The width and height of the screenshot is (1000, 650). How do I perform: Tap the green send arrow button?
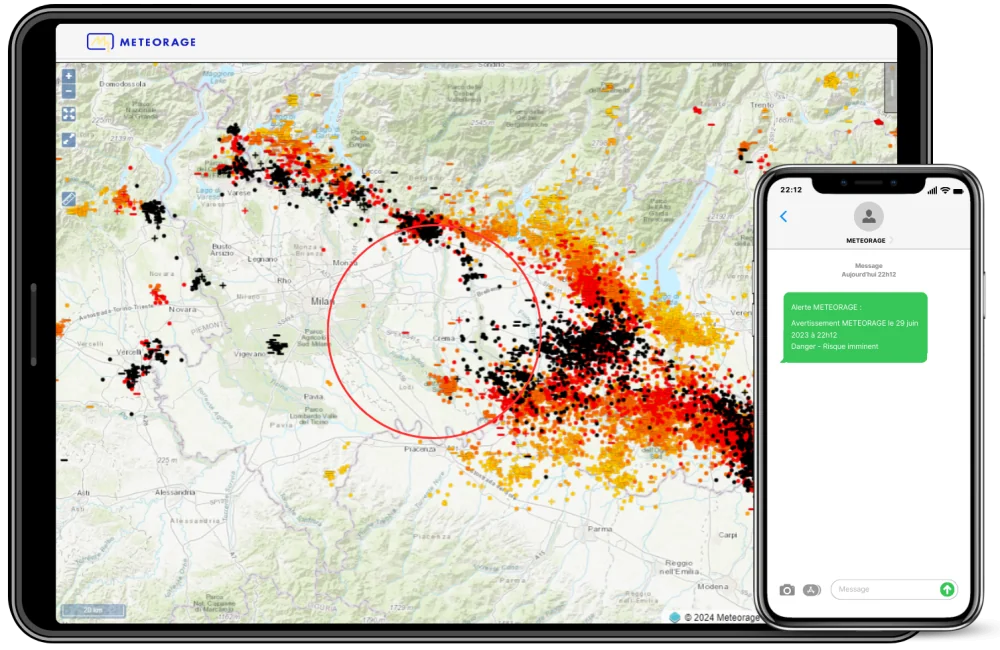click(946, 590)
